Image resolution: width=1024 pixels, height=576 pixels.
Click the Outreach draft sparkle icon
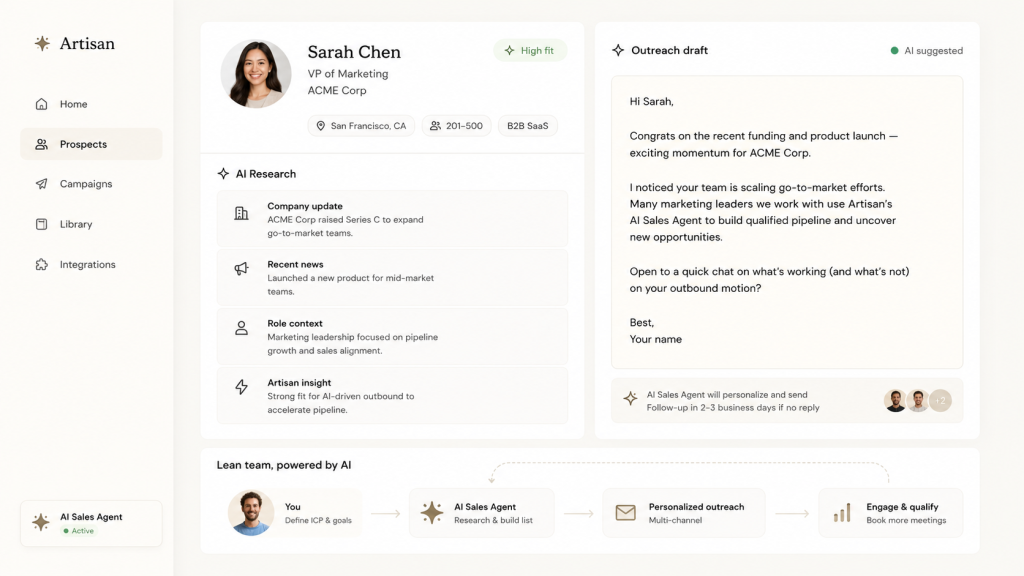tap(618, 50)
